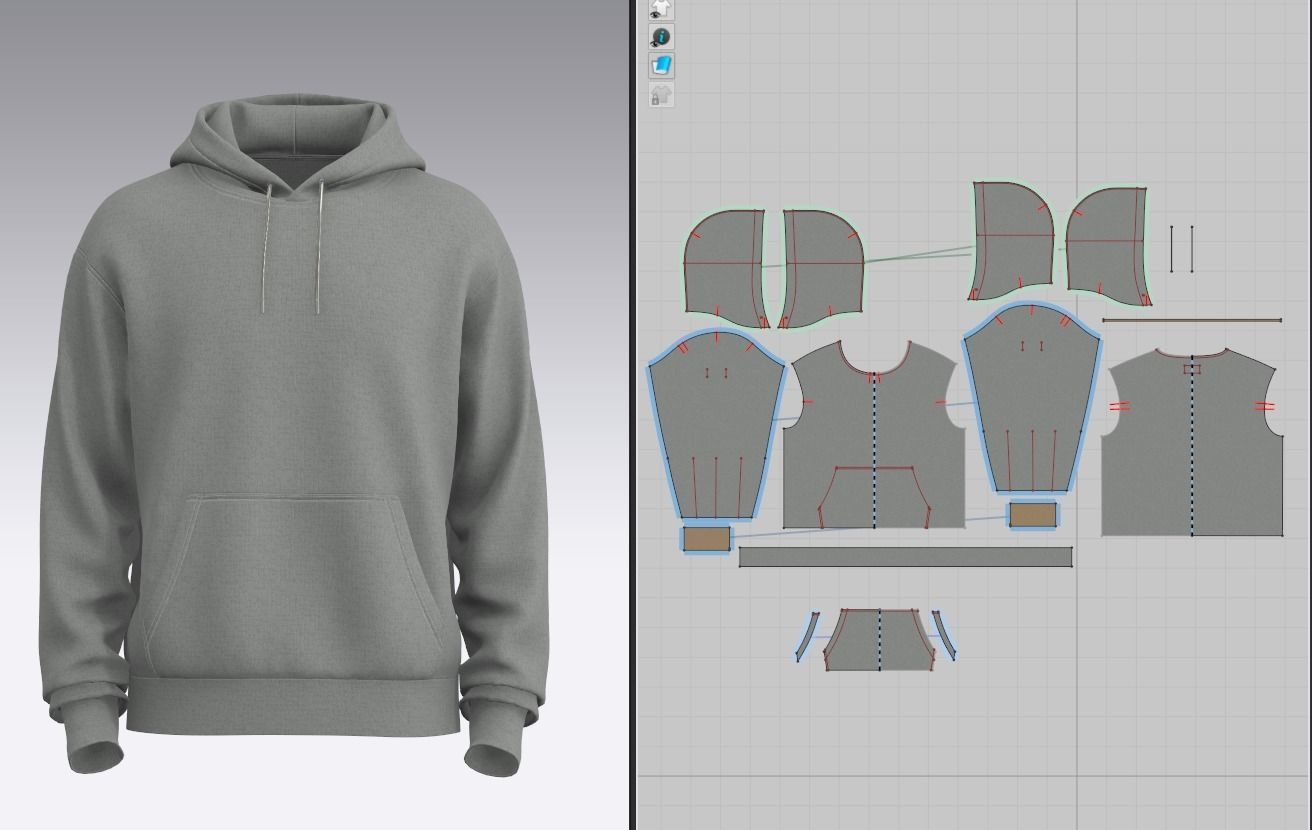Select the highlighted sleeve pattern beside back body
Image resolution: width=1312 pixels, height=830 pixels.
coord(1032,398)
